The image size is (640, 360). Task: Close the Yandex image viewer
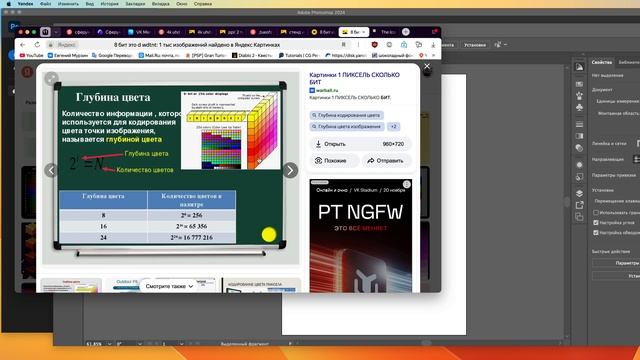(427, 66)
